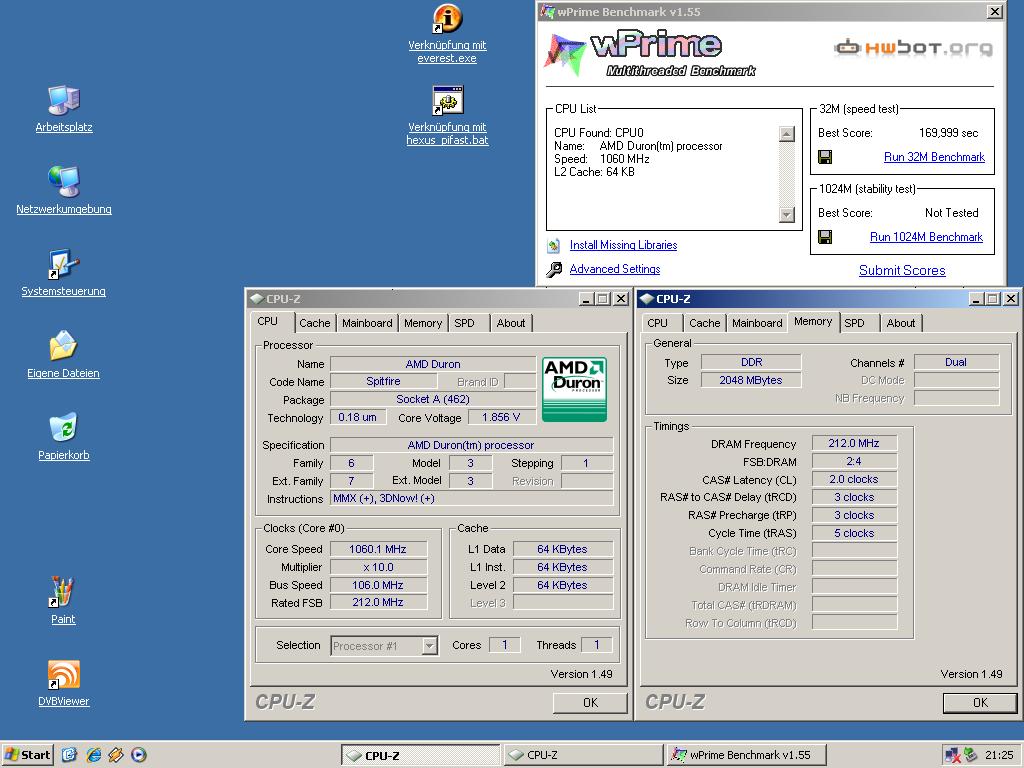Click the Memory Size 2048 MBytes value
Screen dimensions: 1024x768
pyautogui.click(x=750, y=380)
